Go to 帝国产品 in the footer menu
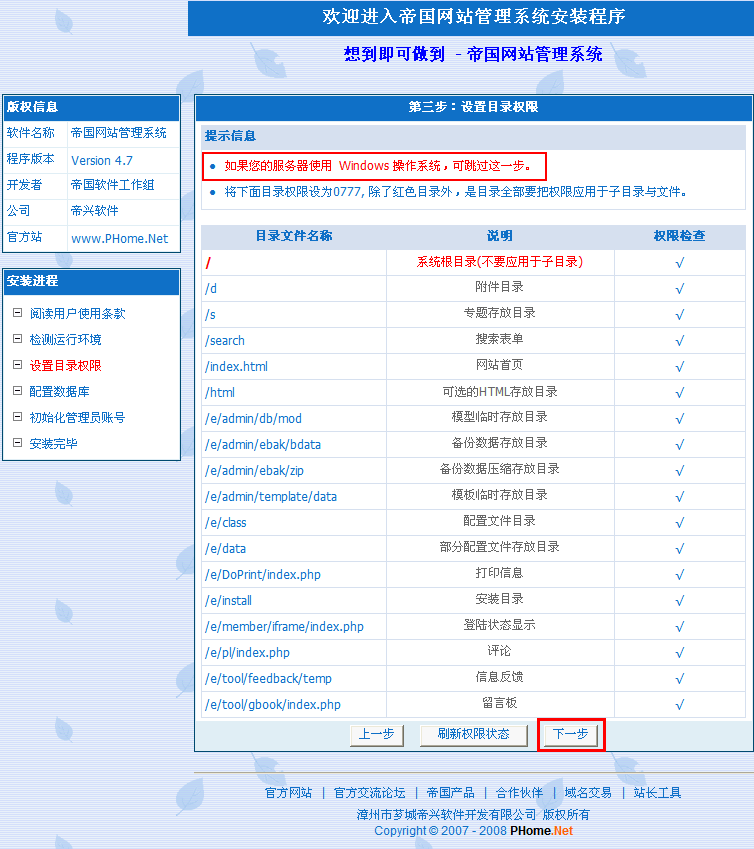Screen dimensions: 754x849 tap(450, 793)
